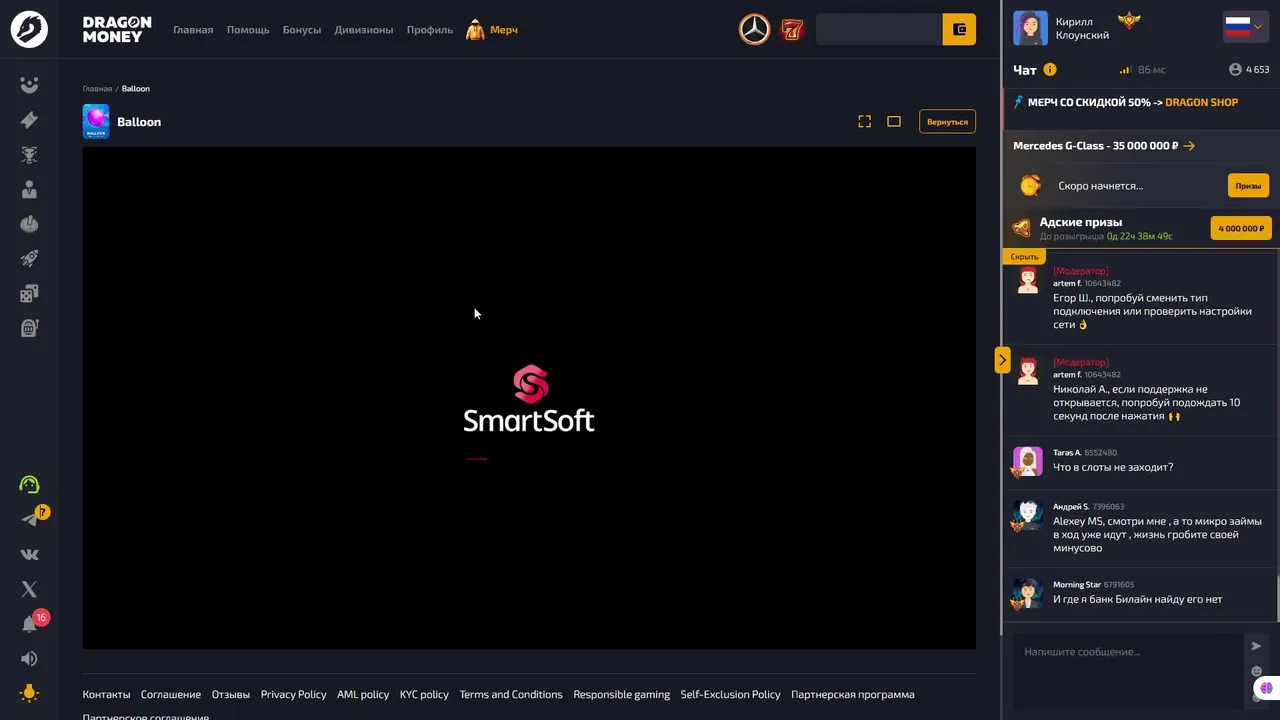Click the online users count 4 653
The width and height of the screenshot is (1280, 720).
coord(1249,70)
